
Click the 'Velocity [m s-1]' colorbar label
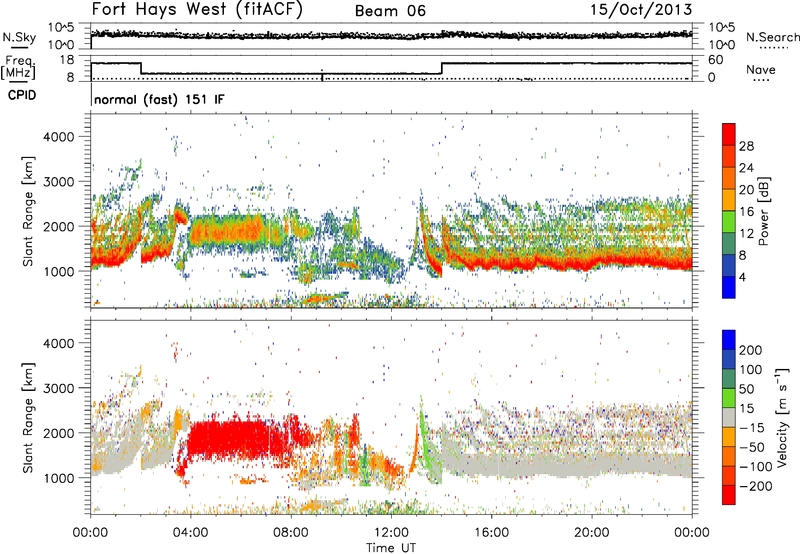tap(782, 417)
